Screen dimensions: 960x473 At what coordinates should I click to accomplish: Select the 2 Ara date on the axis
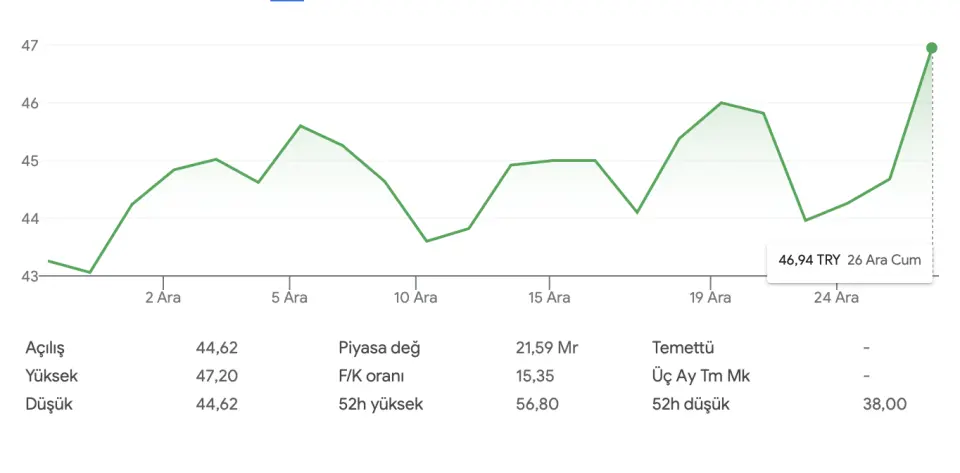[162, 297]
